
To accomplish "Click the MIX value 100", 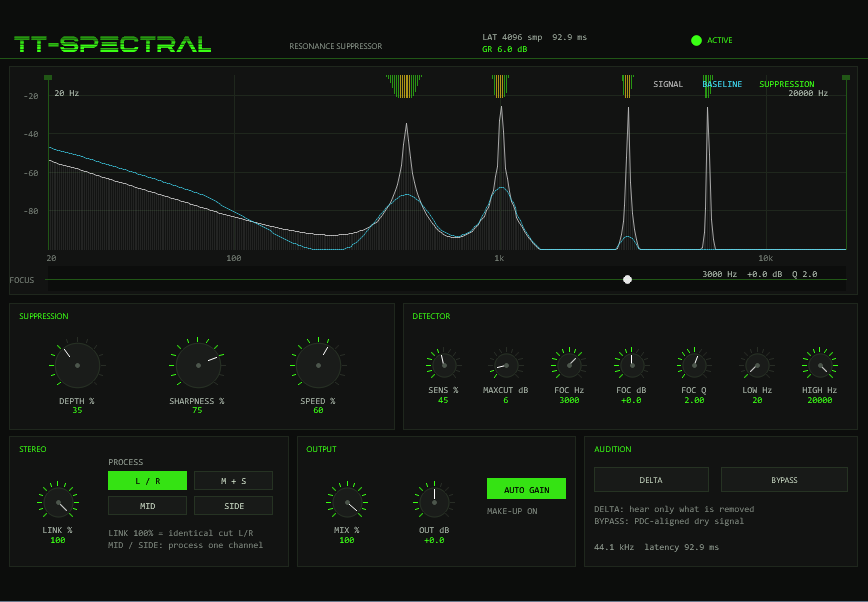I will [x=347, y=540].
